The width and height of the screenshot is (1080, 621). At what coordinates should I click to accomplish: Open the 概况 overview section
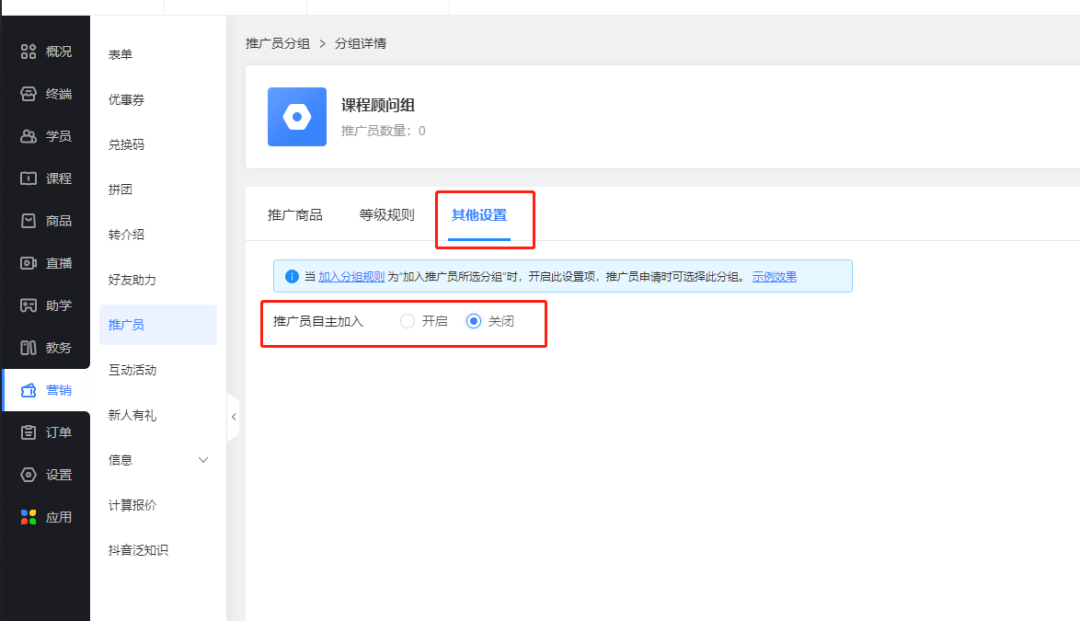tap(45, 52)
